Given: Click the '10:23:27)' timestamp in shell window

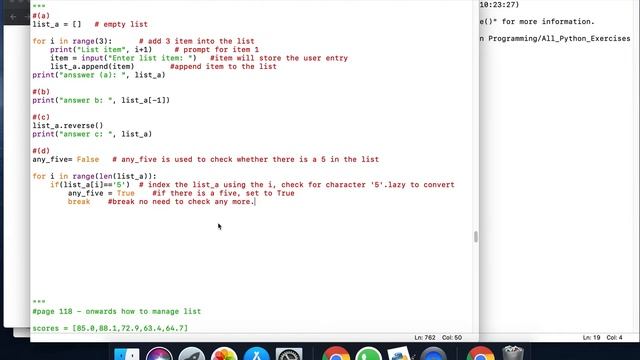Looking at the screenshot, I should [499, 5].
